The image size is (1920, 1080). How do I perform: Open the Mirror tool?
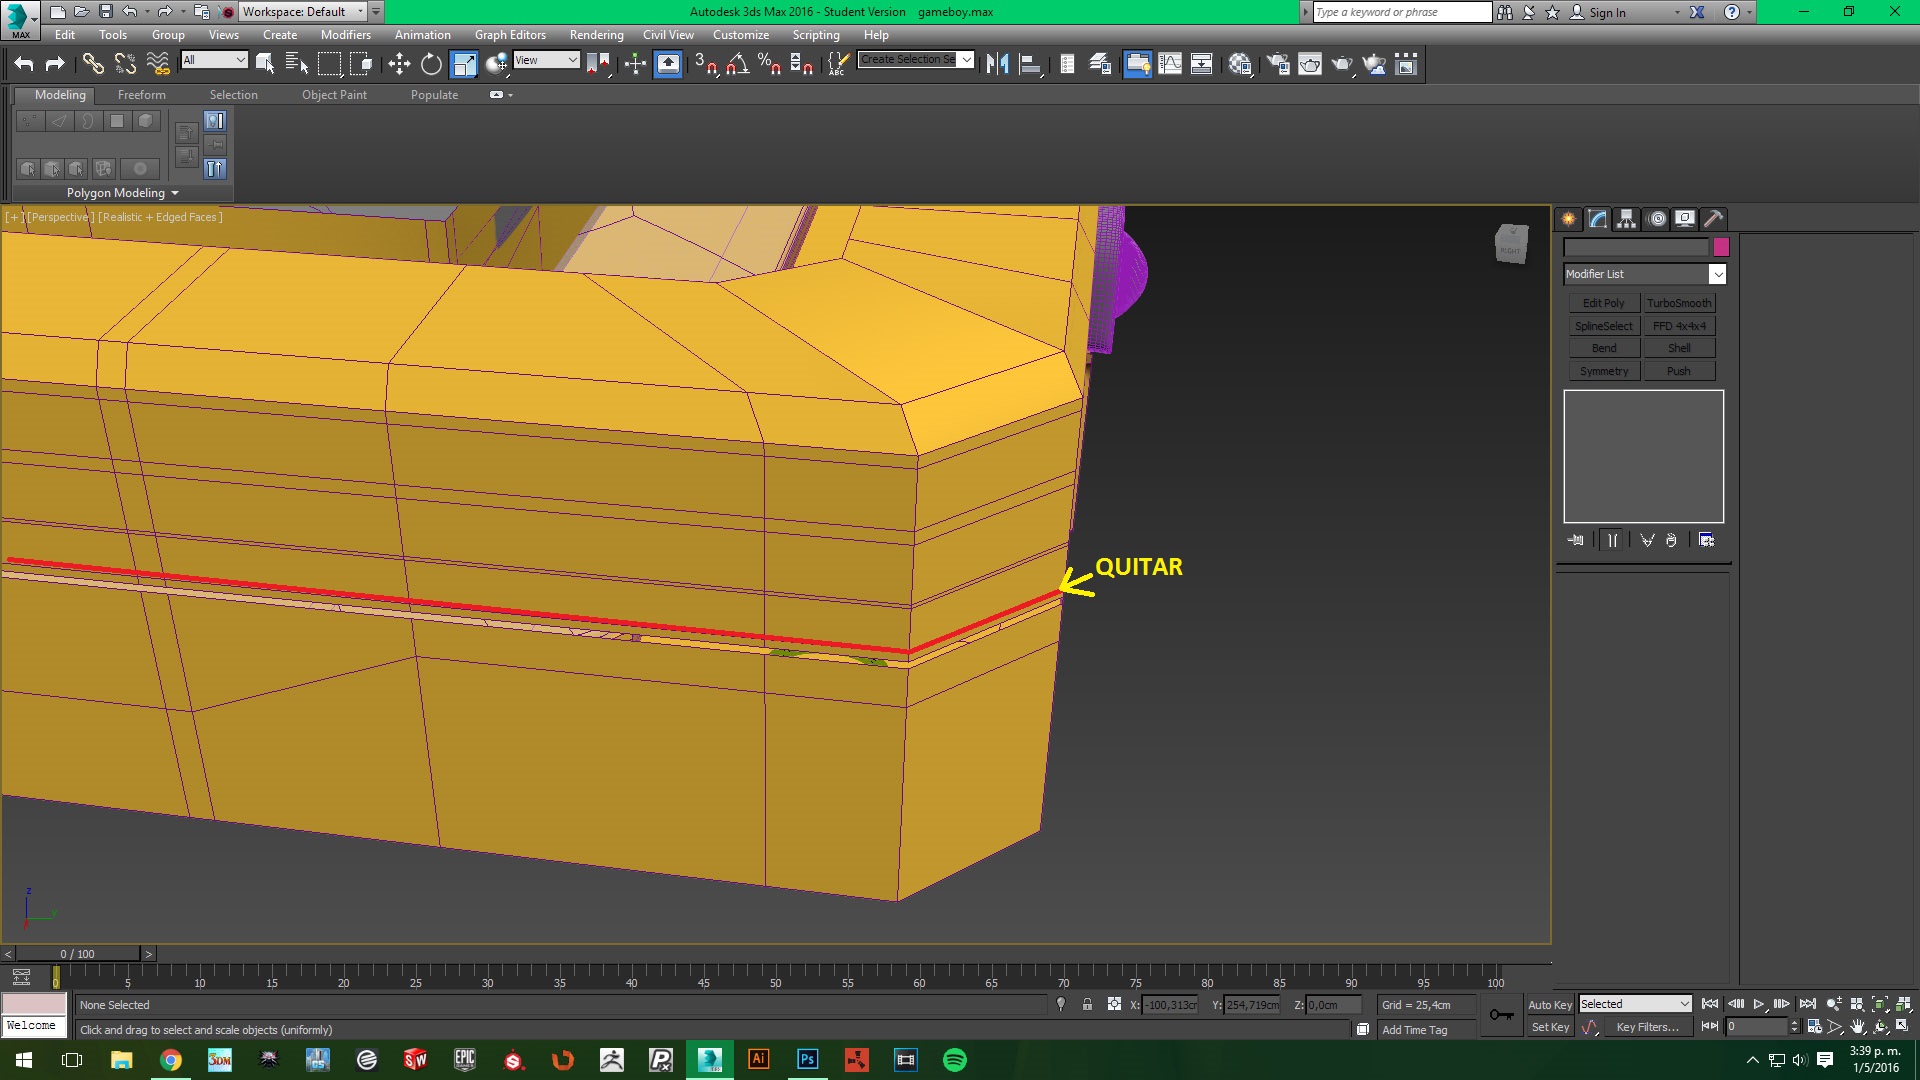click(x=997, y=65)
